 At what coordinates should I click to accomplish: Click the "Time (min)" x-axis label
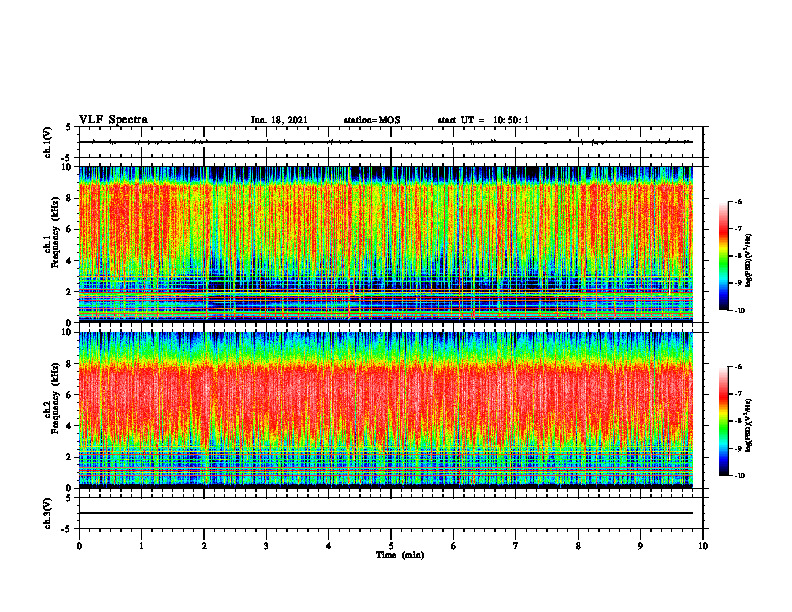(400, 555)
